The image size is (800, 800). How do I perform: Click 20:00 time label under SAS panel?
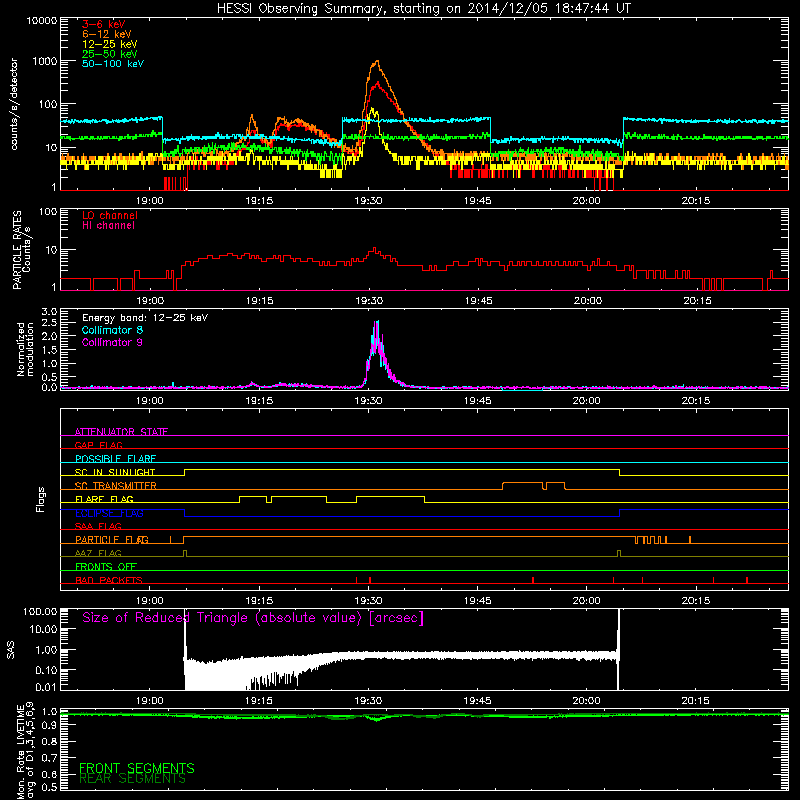coord(586,701)
